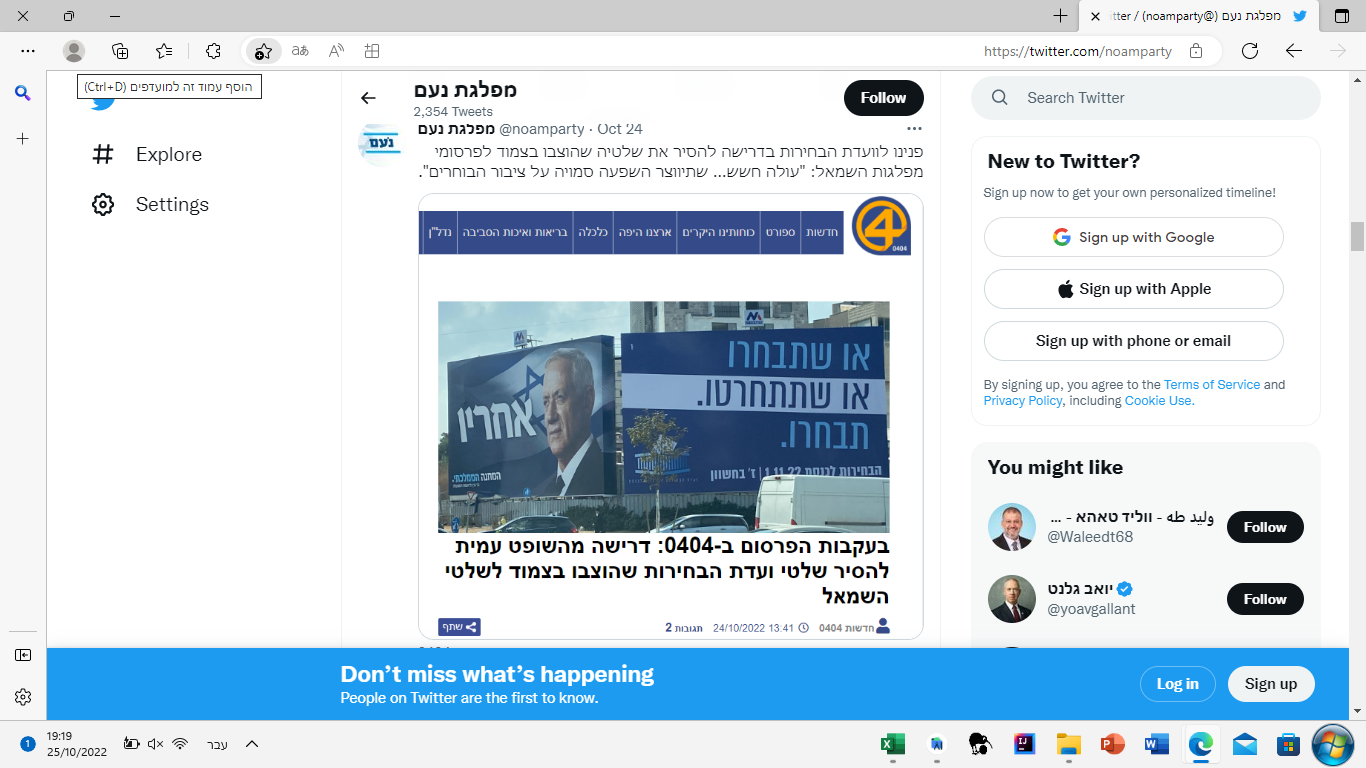Open Settings in Twitter navigation
Screen dimensions: 1366x768
150,204
